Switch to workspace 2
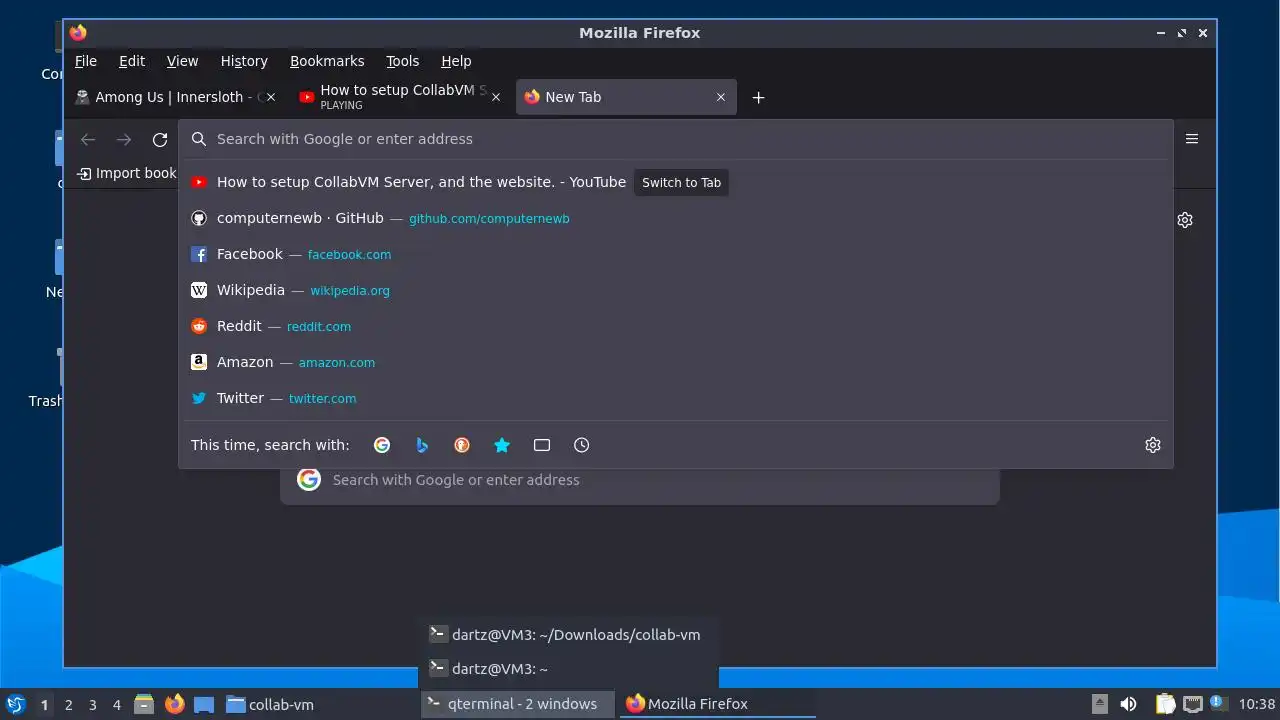 [69, 704]
